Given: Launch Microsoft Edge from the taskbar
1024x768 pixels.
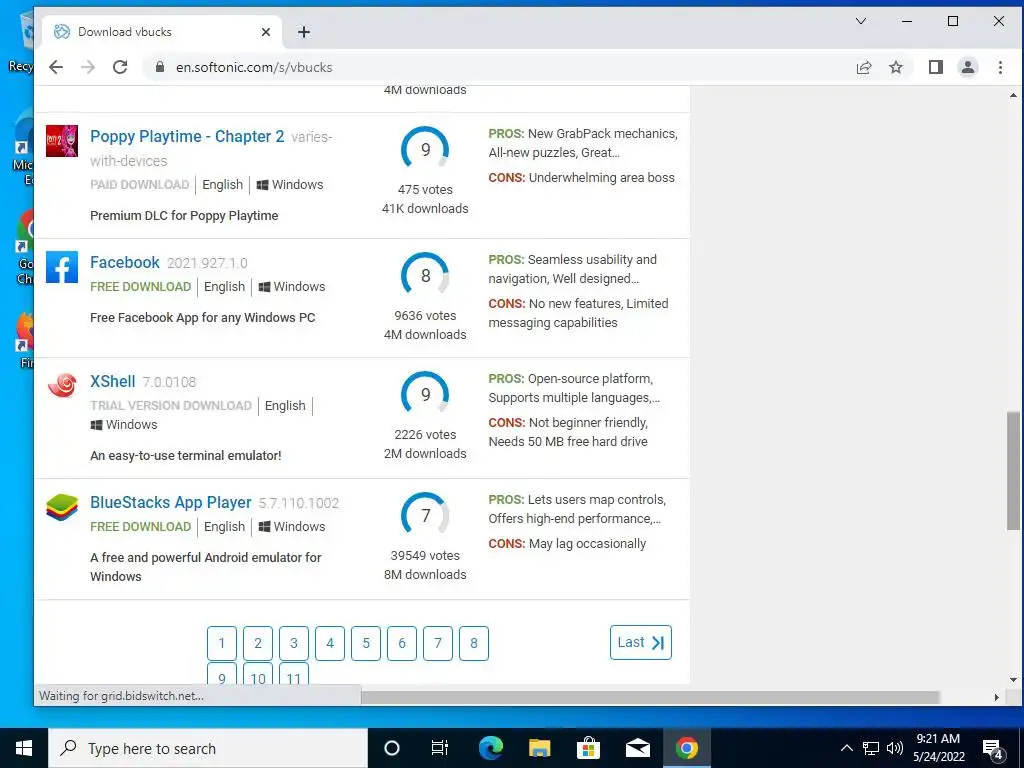Looking at the screenshot, I should (x=490, y=748).
